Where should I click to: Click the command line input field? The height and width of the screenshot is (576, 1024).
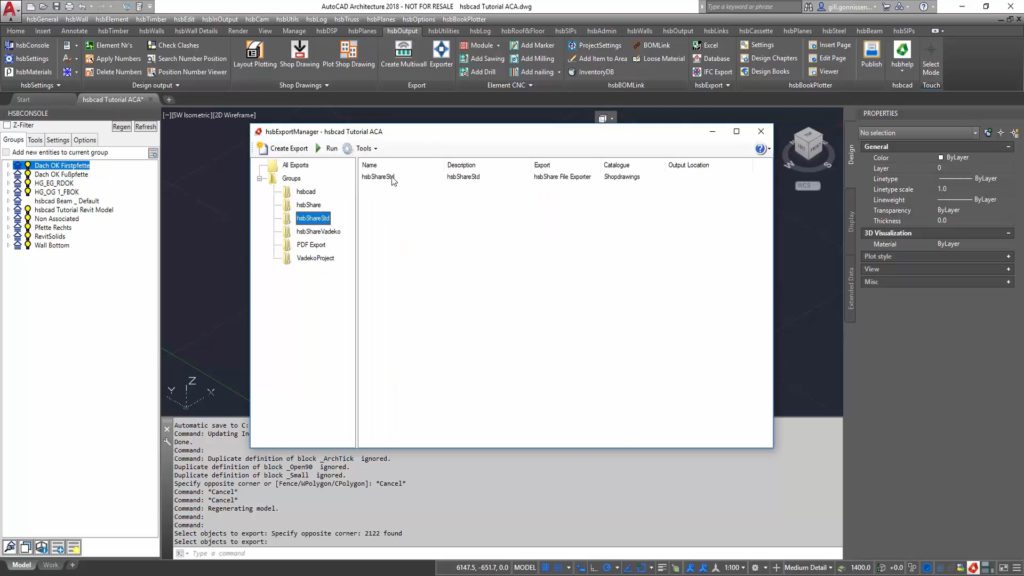[x=509, y=553]
